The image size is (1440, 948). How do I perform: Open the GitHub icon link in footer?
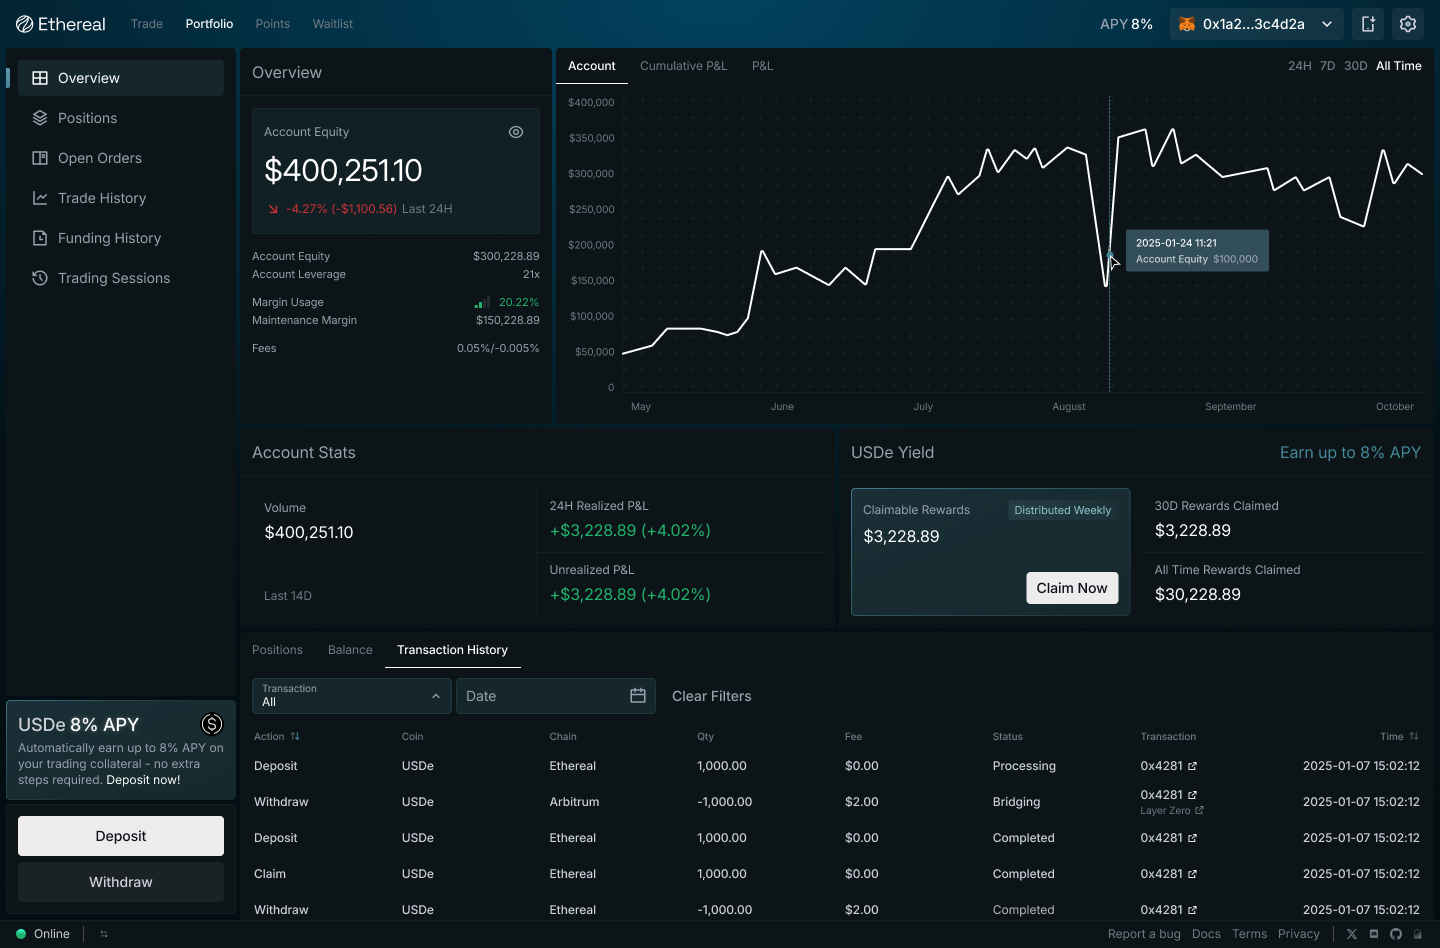click(x=1396, y=934)
